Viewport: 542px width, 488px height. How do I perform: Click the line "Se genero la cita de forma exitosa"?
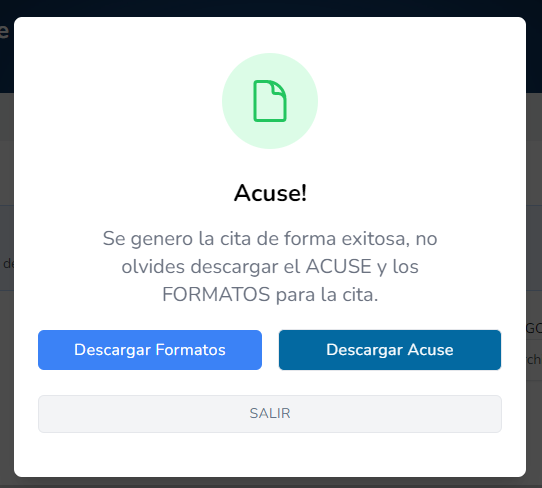pyautogui.click(x=256, y=239)
